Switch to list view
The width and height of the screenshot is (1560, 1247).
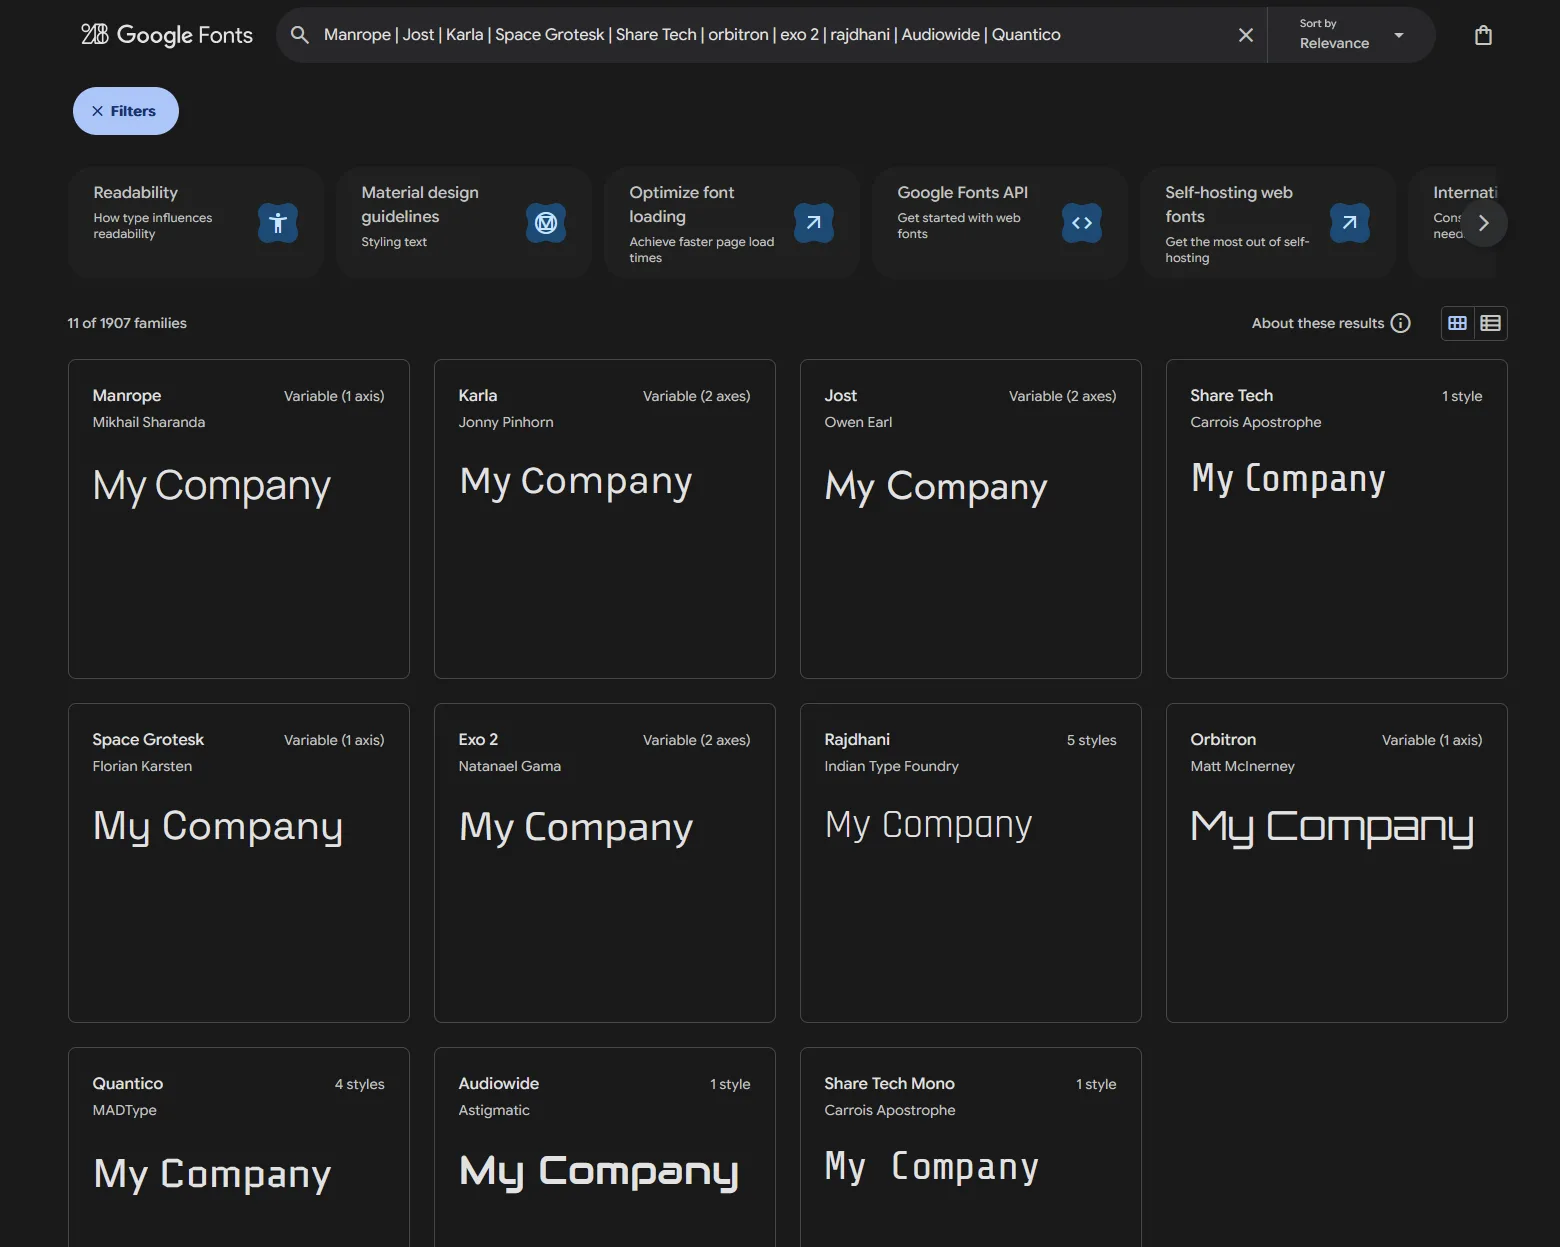[x=1490, y=323]
